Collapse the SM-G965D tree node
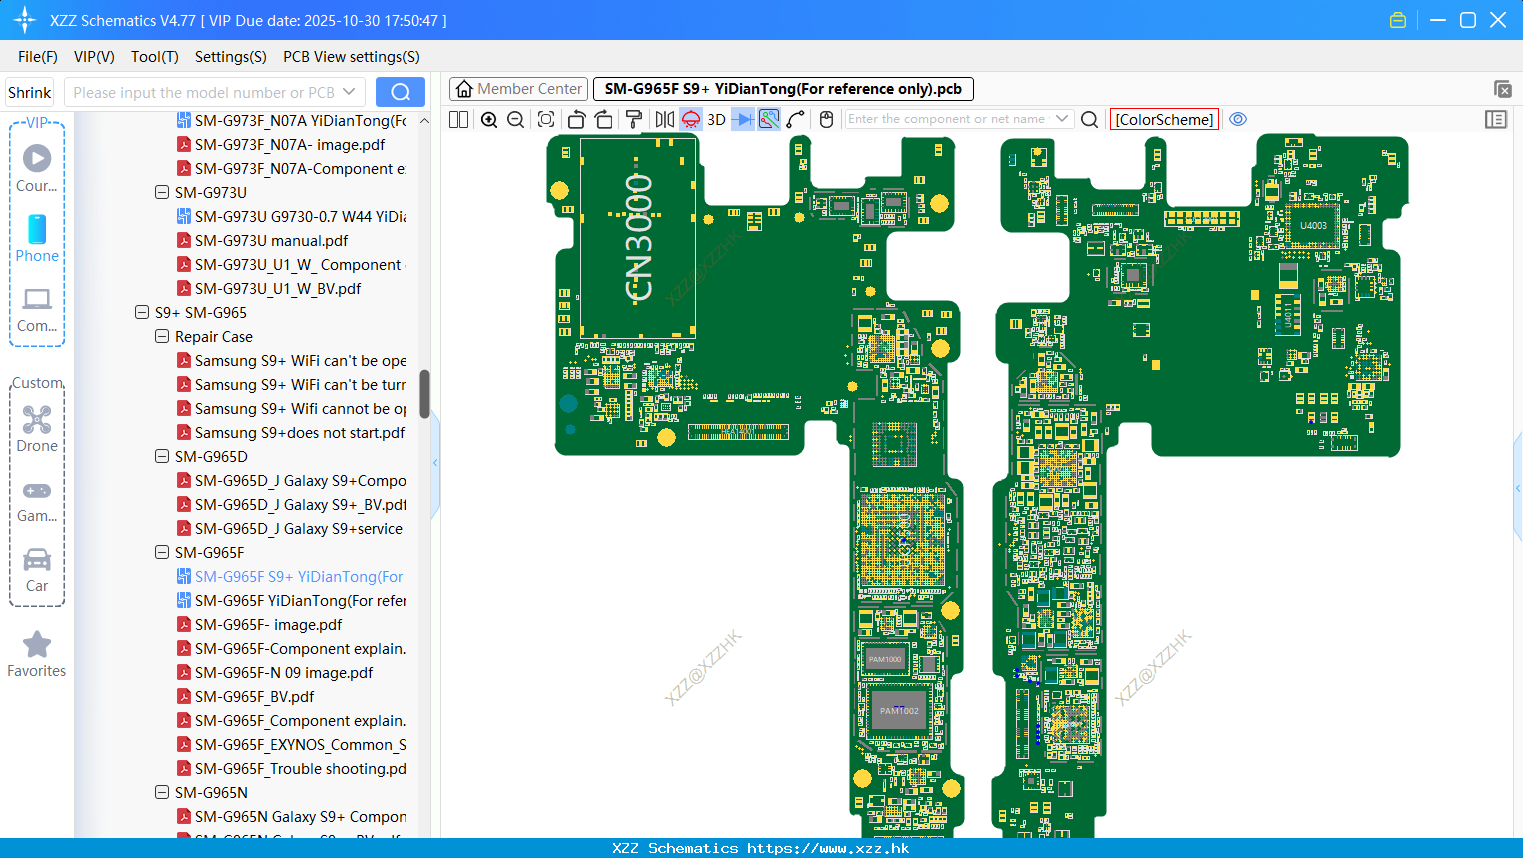 (162, 456)
